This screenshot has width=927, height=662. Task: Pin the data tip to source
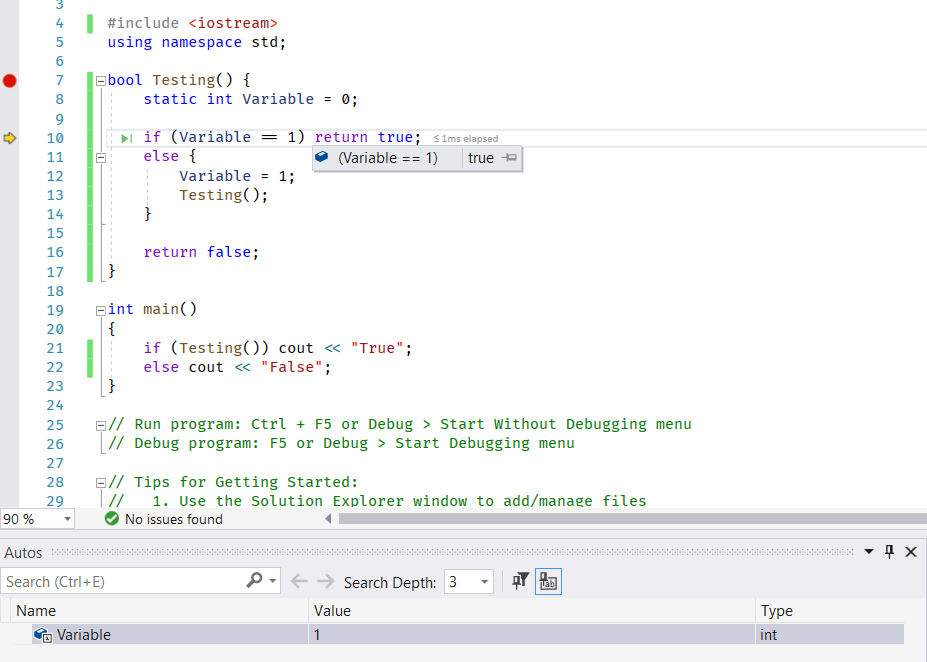click(509, 158)
